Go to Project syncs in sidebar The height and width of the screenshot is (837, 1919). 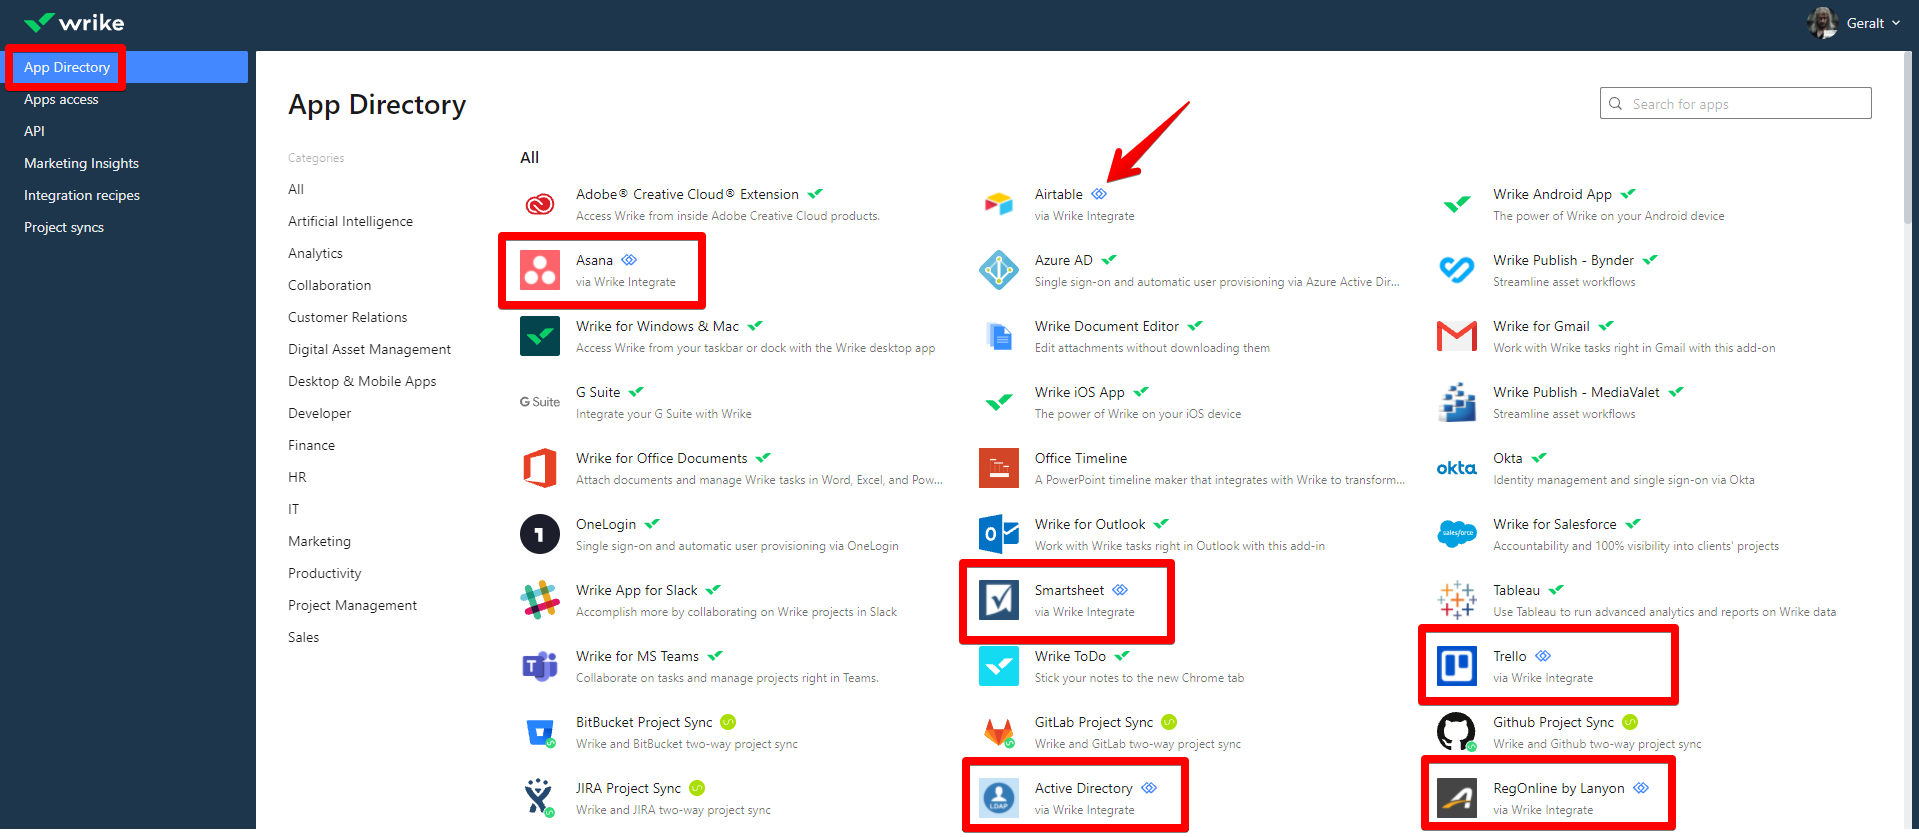coord(64,227)
